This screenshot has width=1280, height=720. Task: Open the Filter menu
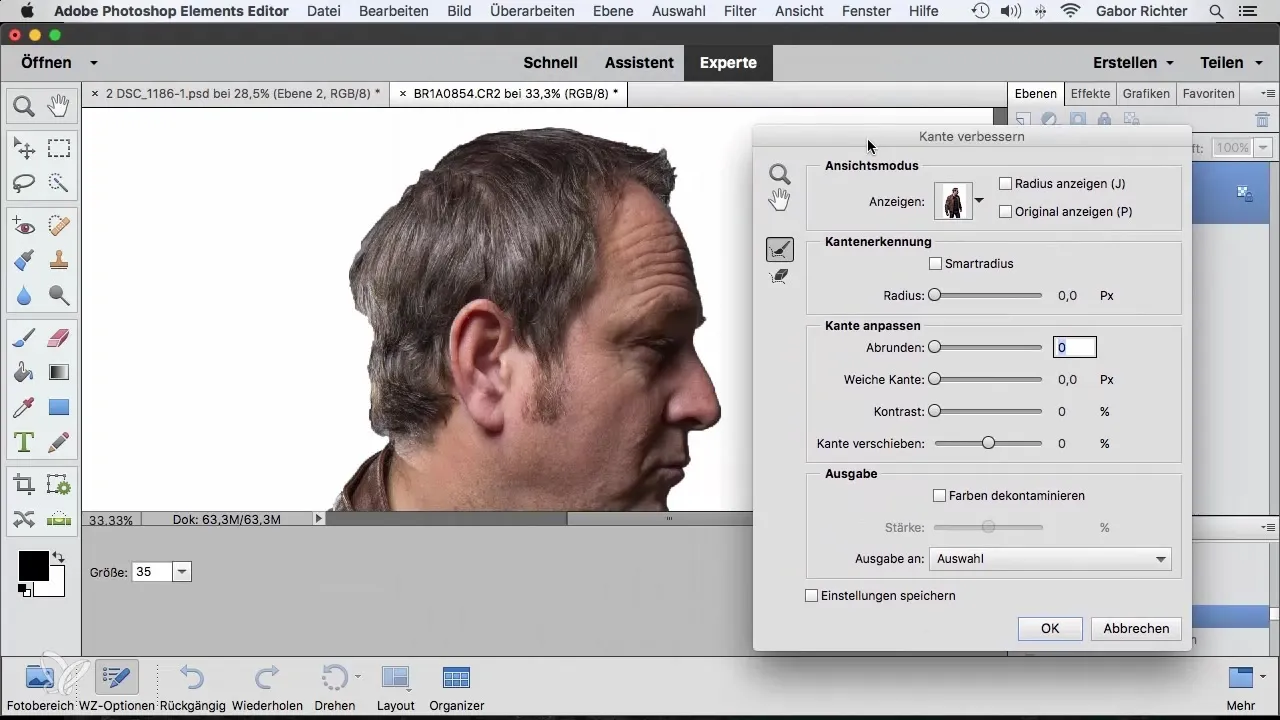tap(739, 11)
